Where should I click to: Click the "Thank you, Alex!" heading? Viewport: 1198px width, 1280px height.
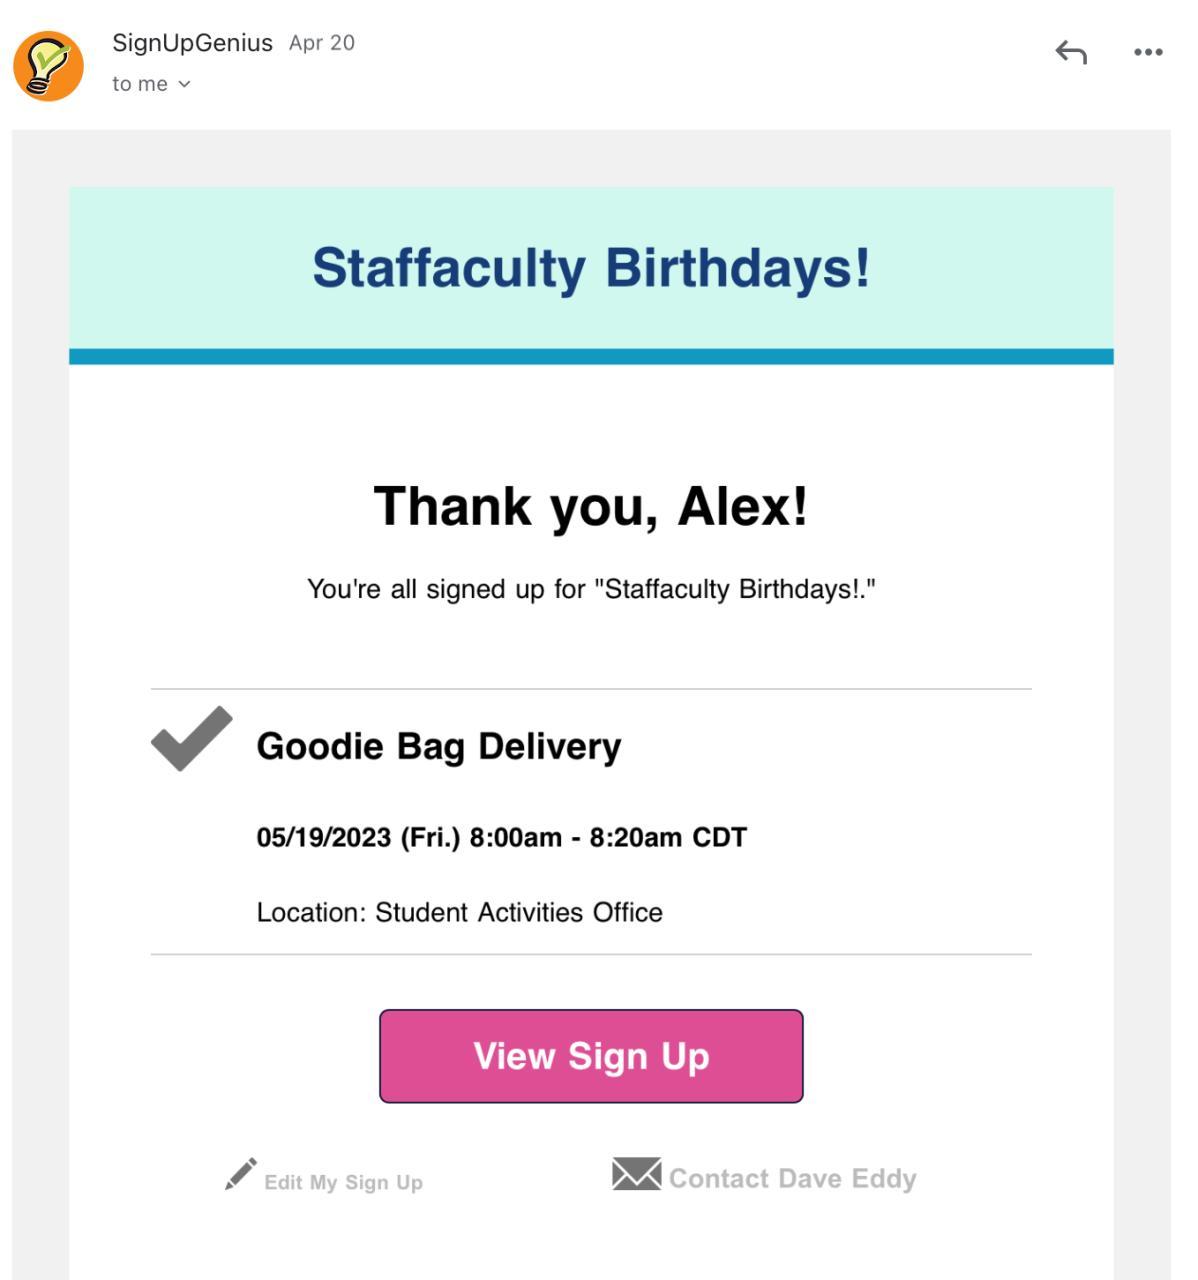(591, 506)
